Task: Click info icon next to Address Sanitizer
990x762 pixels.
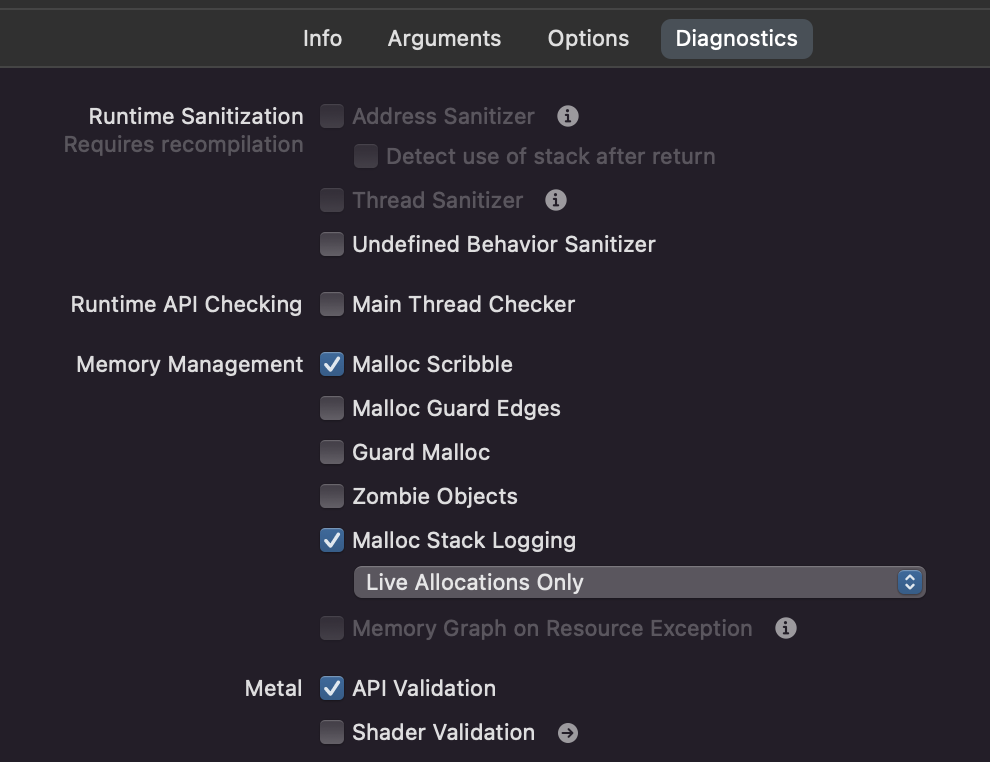Action: [568, 116]
